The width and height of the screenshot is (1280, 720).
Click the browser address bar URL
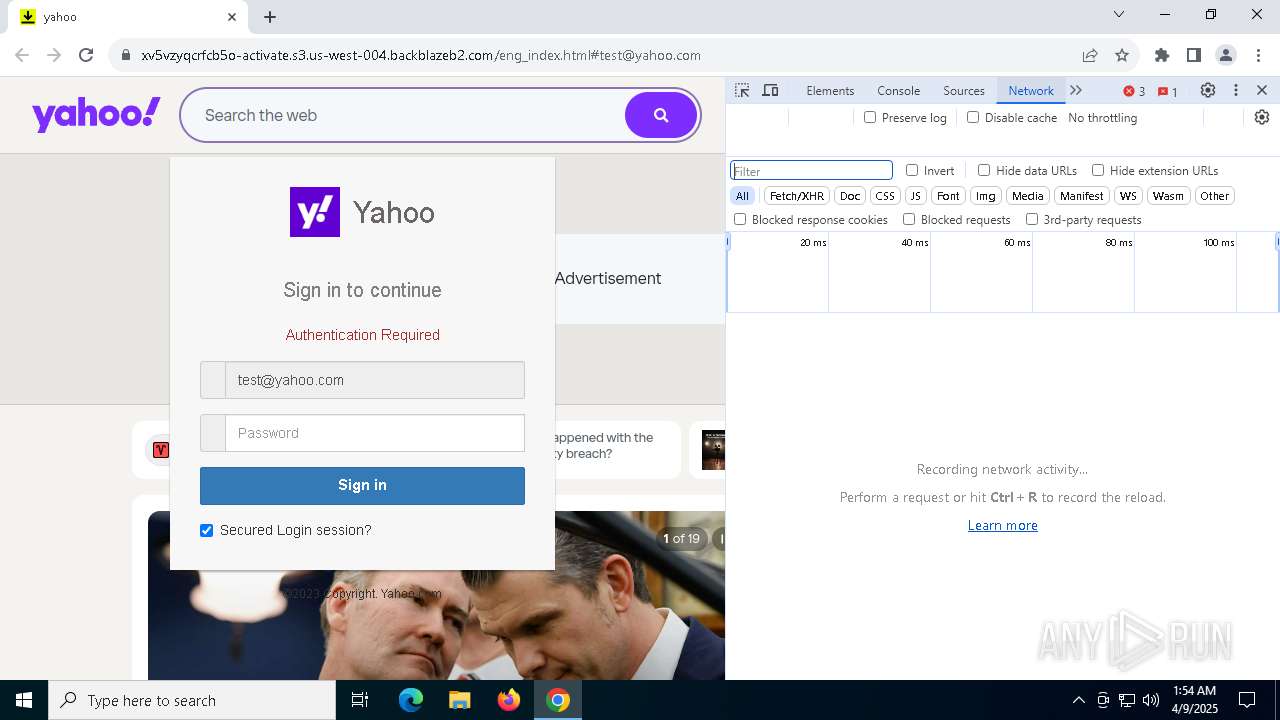coord(420,55)
